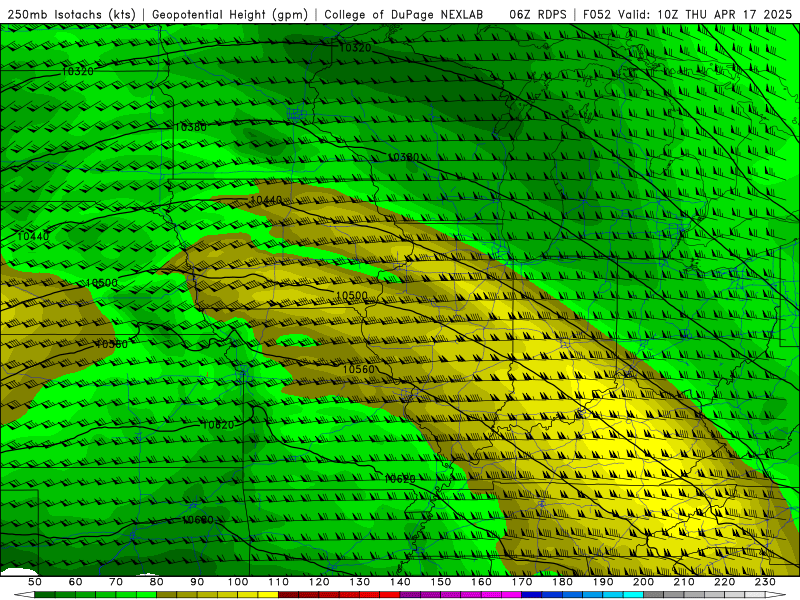The image size is (800, 600).
Task: Click the '250mb Isotachs (kts)' title text
Action: pos(71,15)
